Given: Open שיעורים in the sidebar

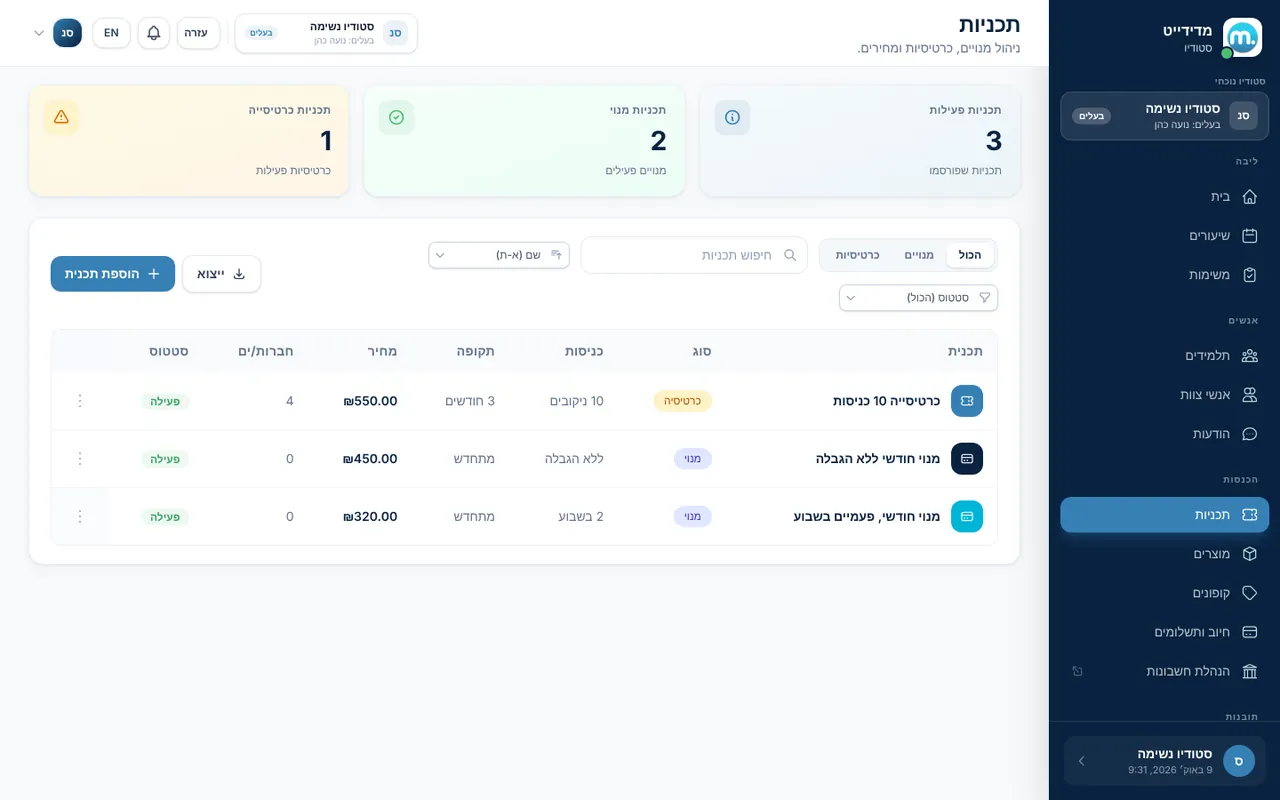Looking at the screenshot, I should click(x=1164, y=236).
